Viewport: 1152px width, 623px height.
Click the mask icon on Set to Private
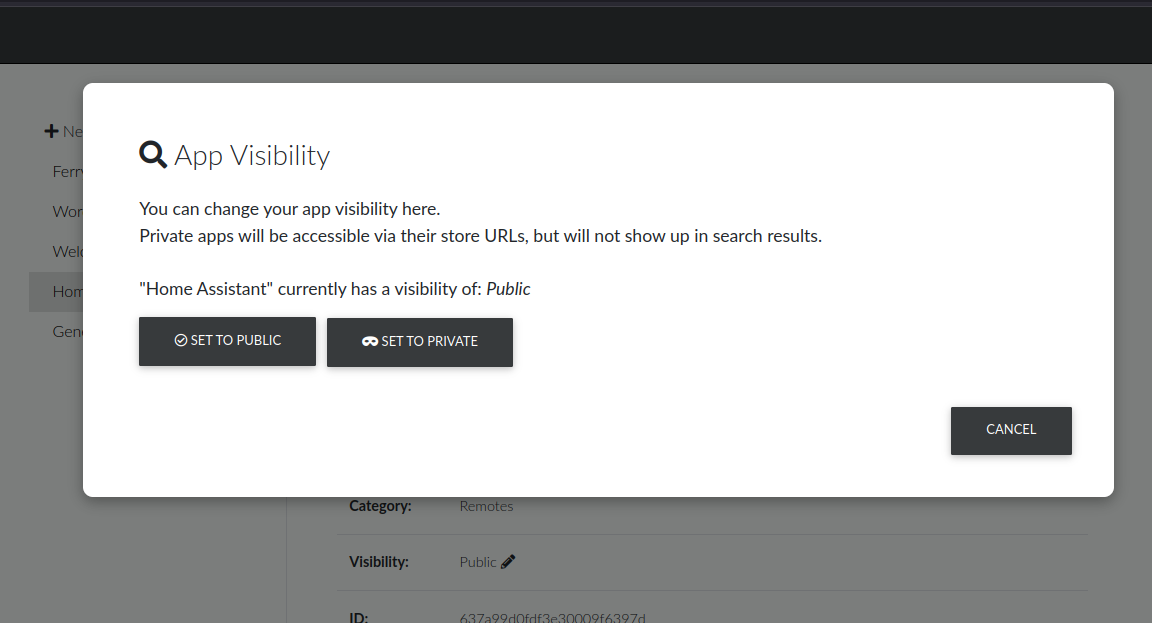click(370, 342)
